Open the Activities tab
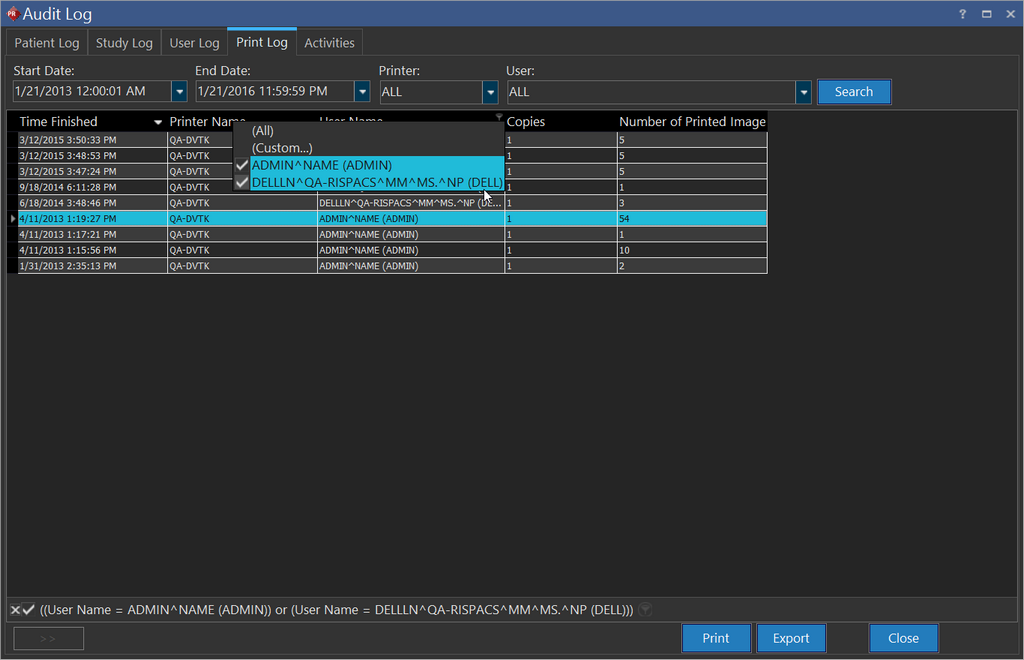Viewport: 1024px width, 660px height. (329, 43)
